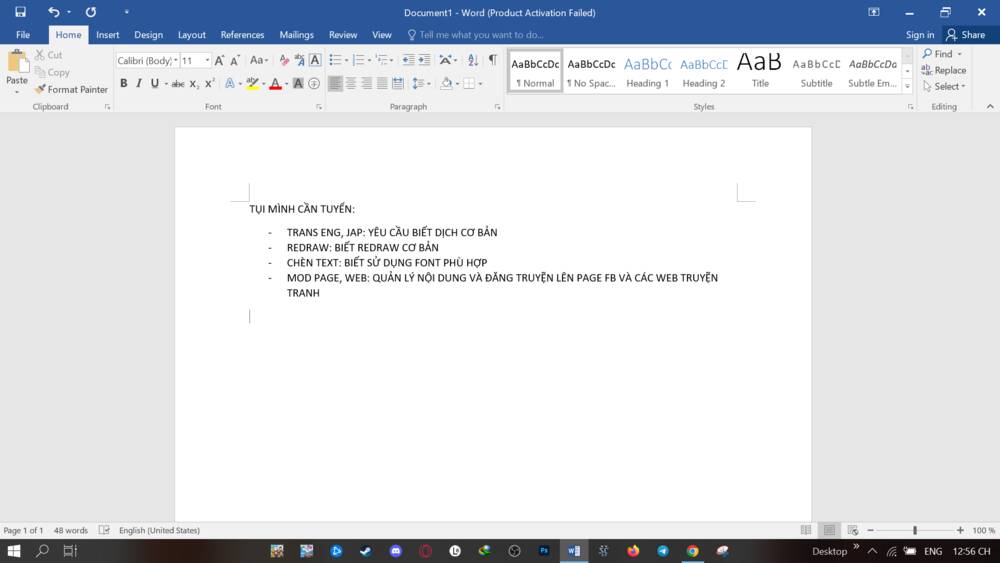Justify the paragraph text

[382, 84]
